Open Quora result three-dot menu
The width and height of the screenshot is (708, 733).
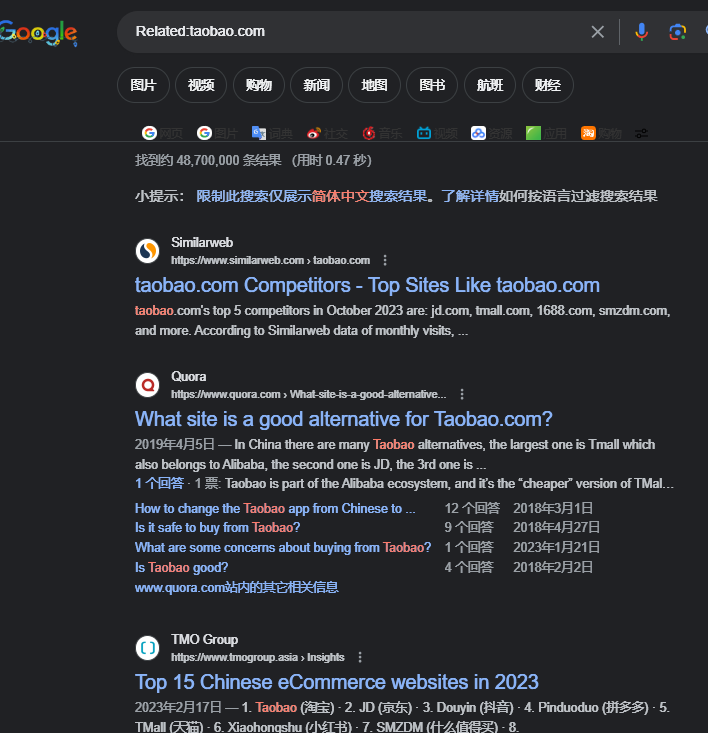pos(462,395)
